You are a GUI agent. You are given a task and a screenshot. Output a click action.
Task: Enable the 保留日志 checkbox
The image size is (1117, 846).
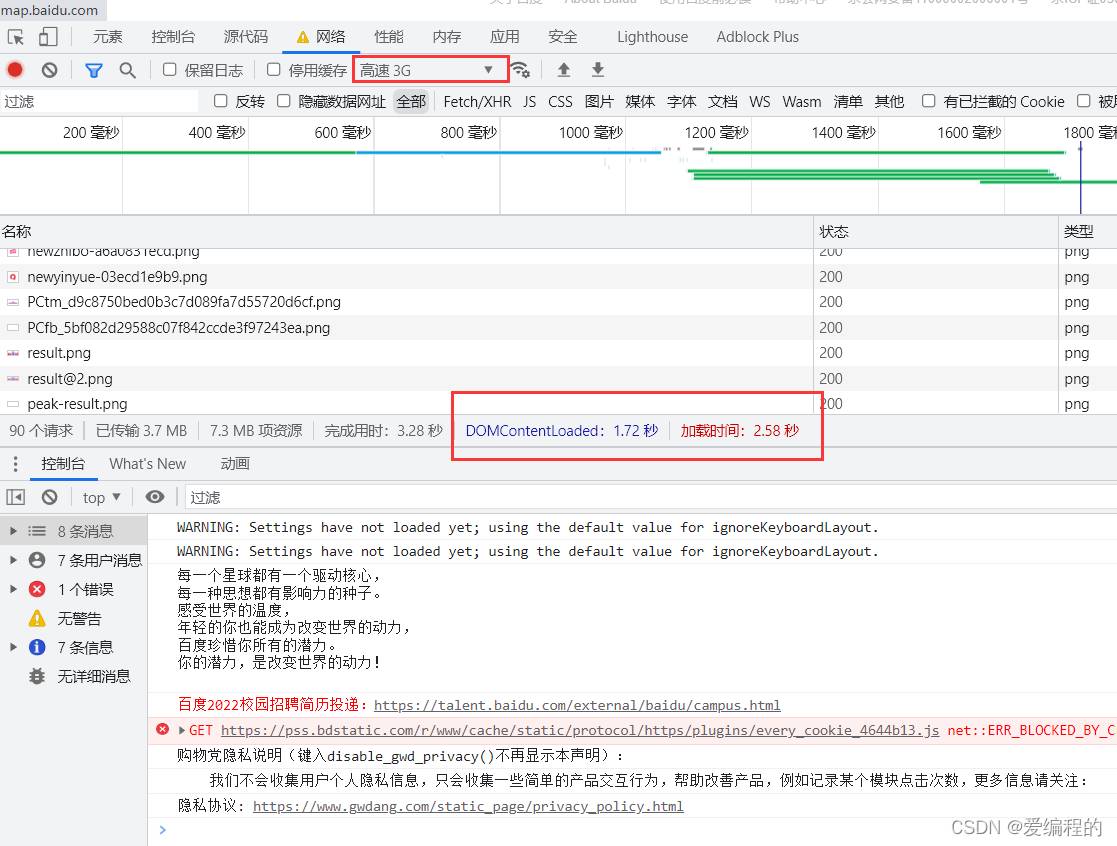(170, 69)
